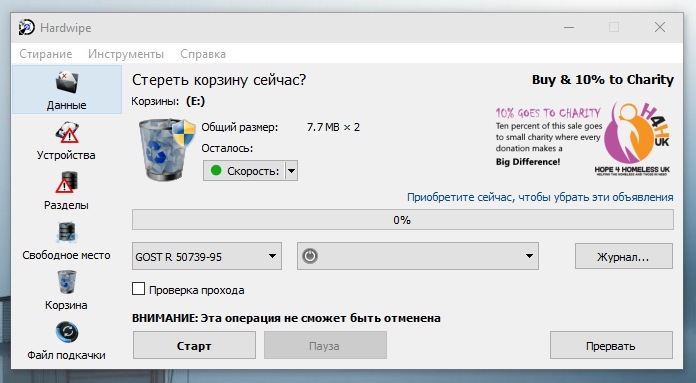Click the Корзины (E:) drive label
696x383 pixels.
(x=168, y=101)
